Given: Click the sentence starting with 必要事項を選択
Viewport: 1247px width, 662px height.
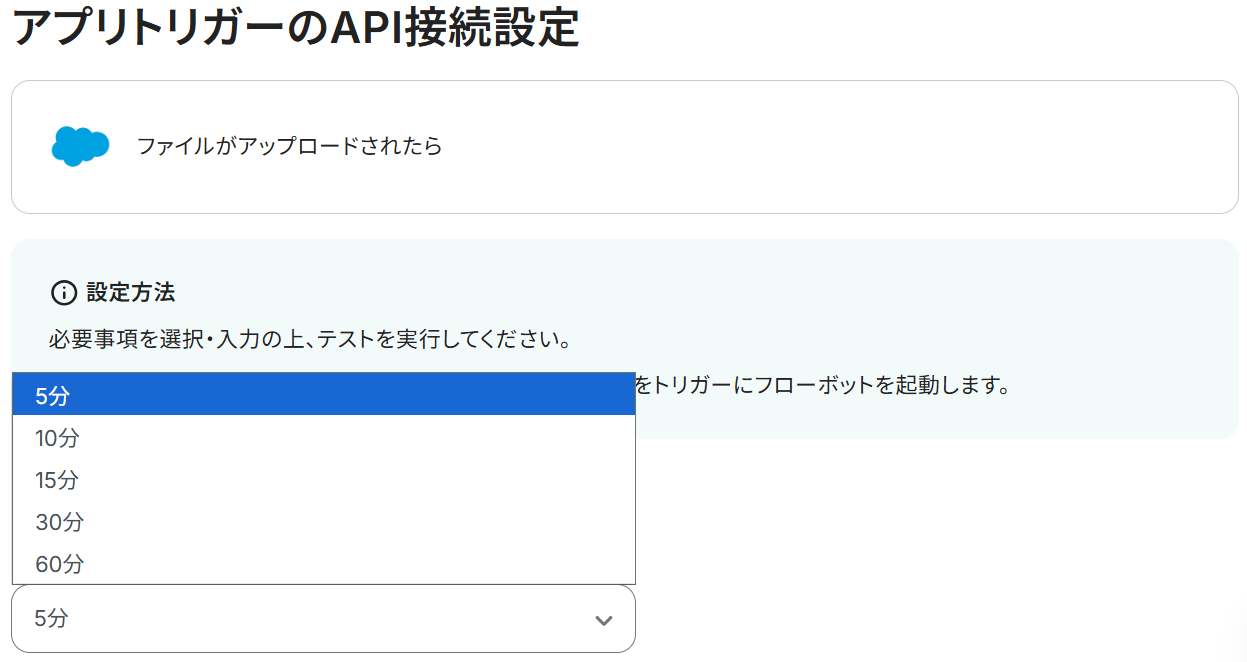Looking at the screenshot, I should (310, 339).
